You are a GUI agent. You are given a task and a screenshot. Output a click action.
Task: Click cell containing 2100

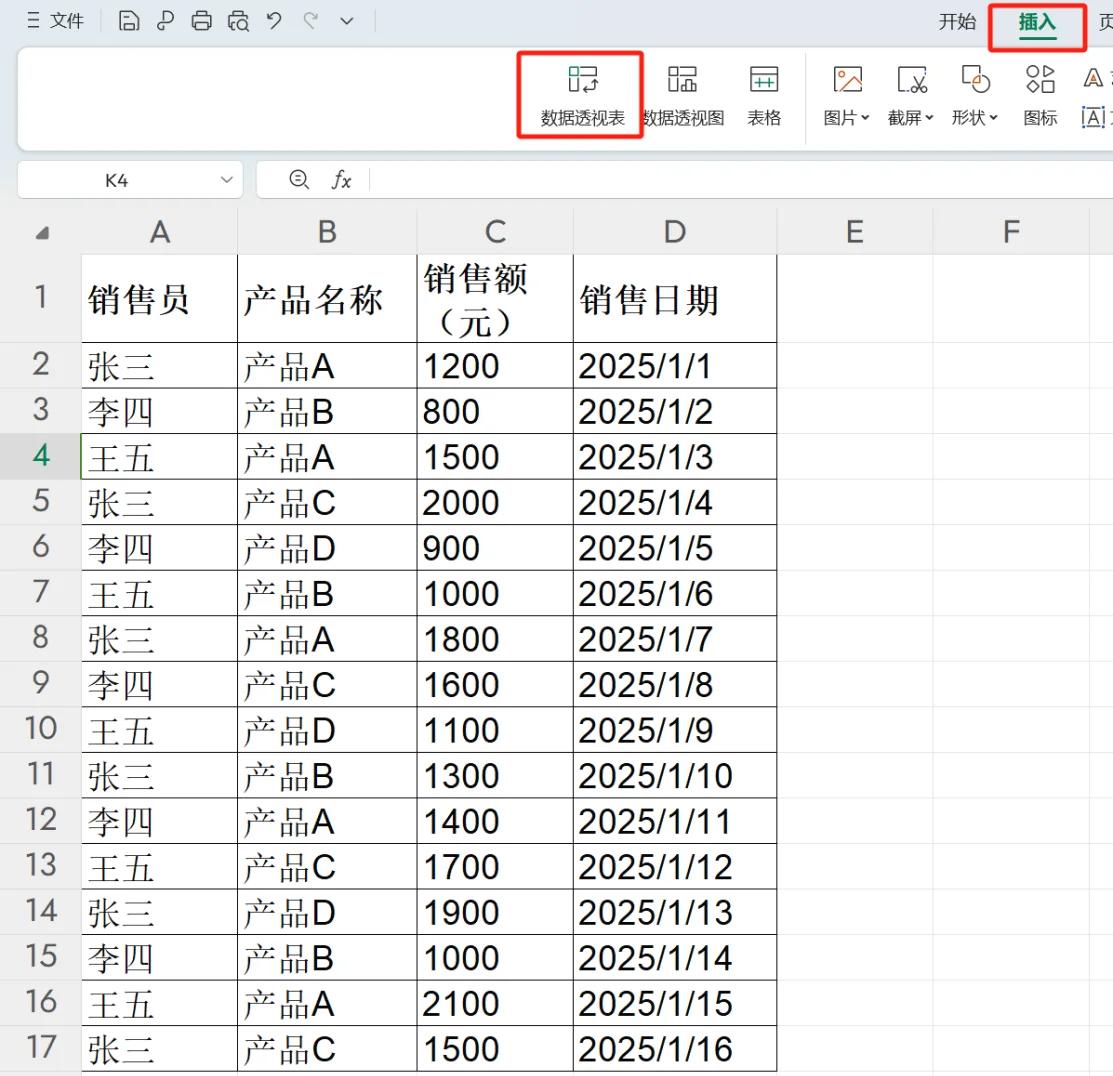495,1003
